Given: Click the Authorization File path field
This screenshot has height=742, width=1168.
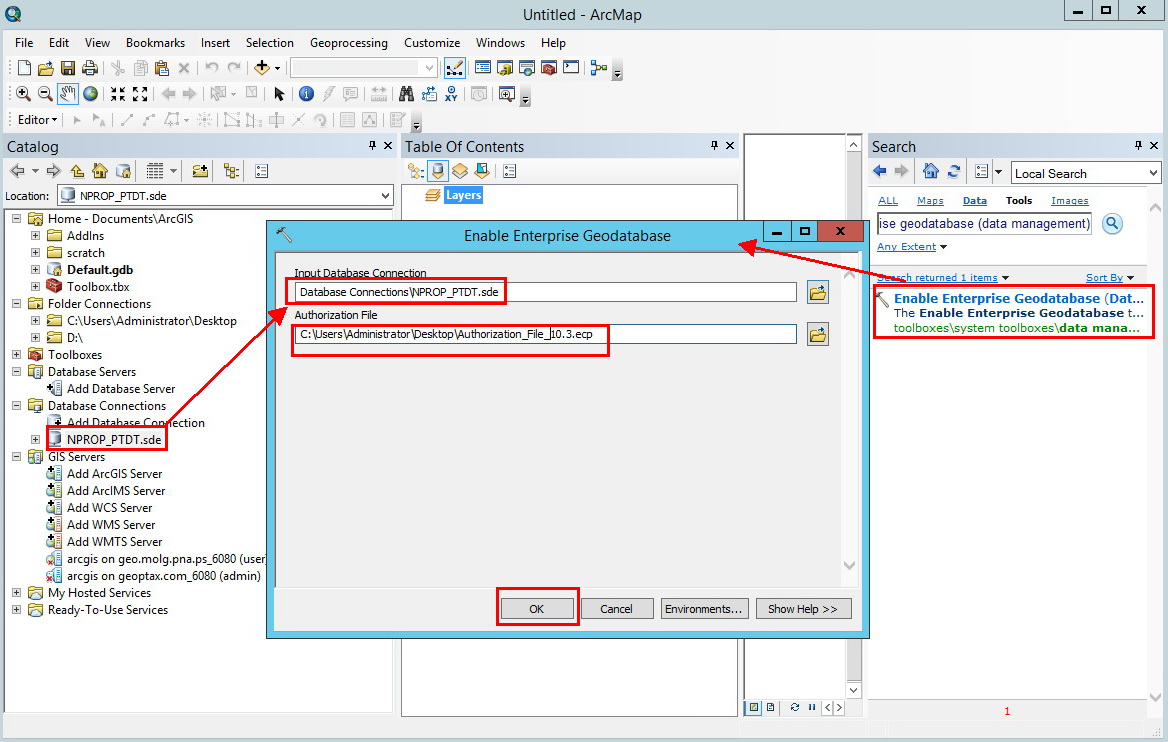Looking at the screenshot, I should coord(545,334).
